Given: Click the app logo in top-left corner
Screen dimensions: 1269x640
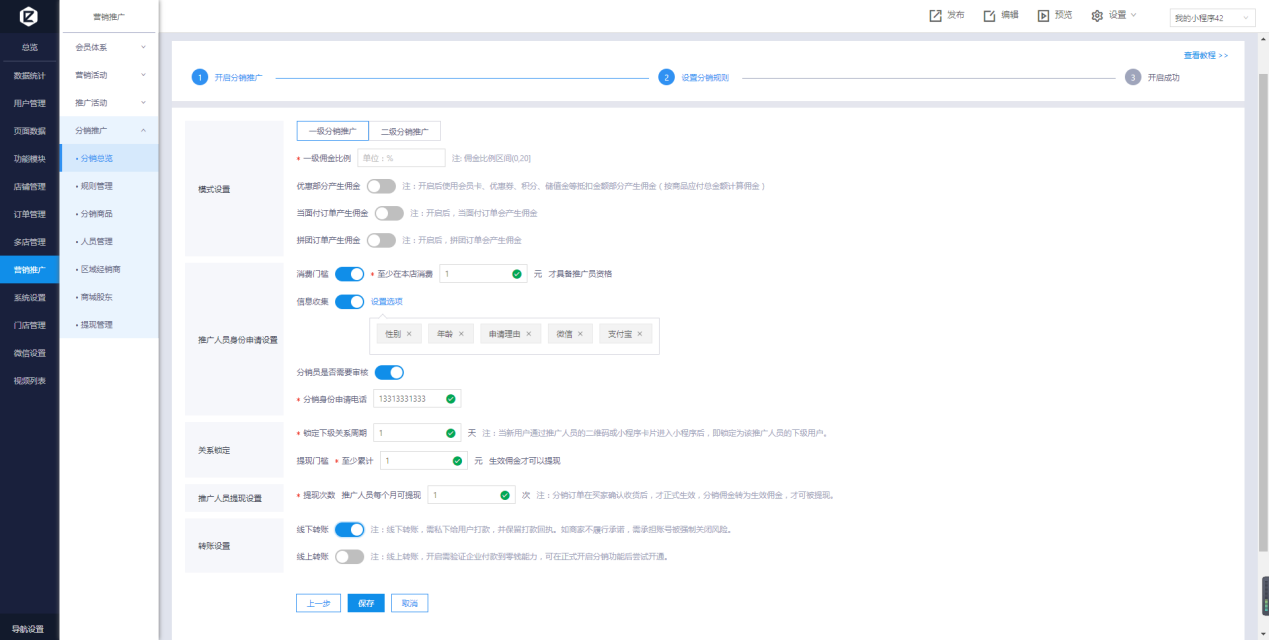Looking at the screenshot, I should [29, 17].
